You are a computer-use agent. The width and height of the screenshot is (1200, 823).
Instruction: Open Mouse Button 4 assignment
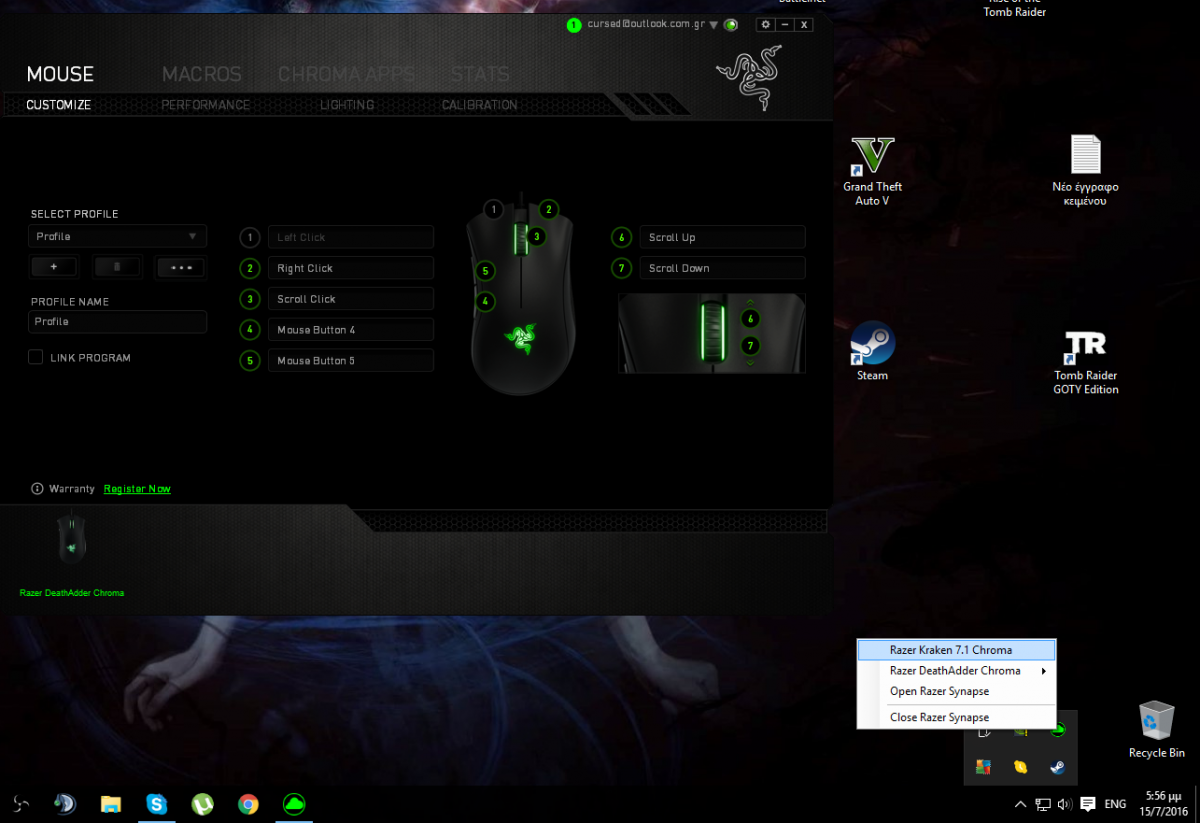click(350, 330)
